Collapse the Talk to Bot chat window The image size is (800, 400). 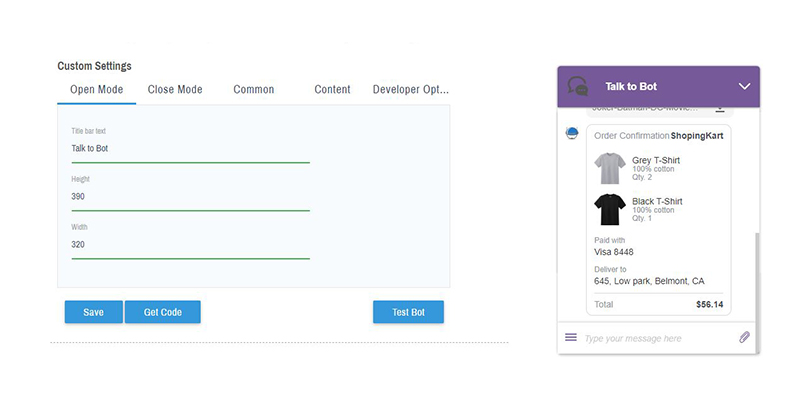tap(744, 87)
